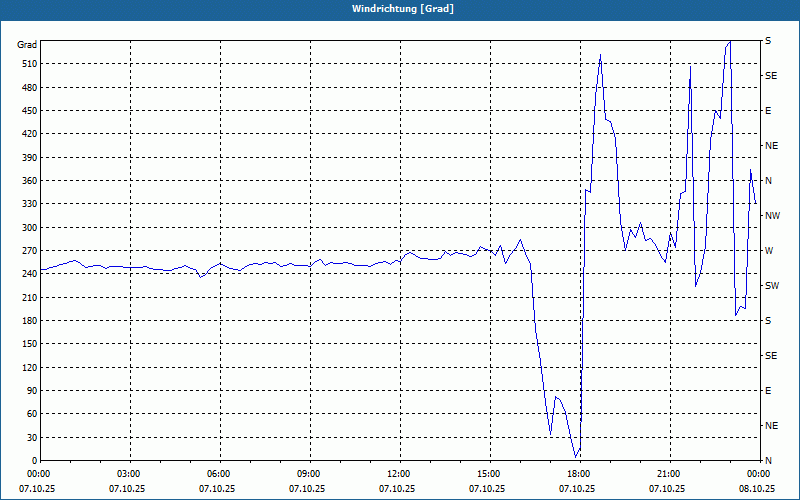
Task: Select the 450 y-axis value
Action: [30, 111]
